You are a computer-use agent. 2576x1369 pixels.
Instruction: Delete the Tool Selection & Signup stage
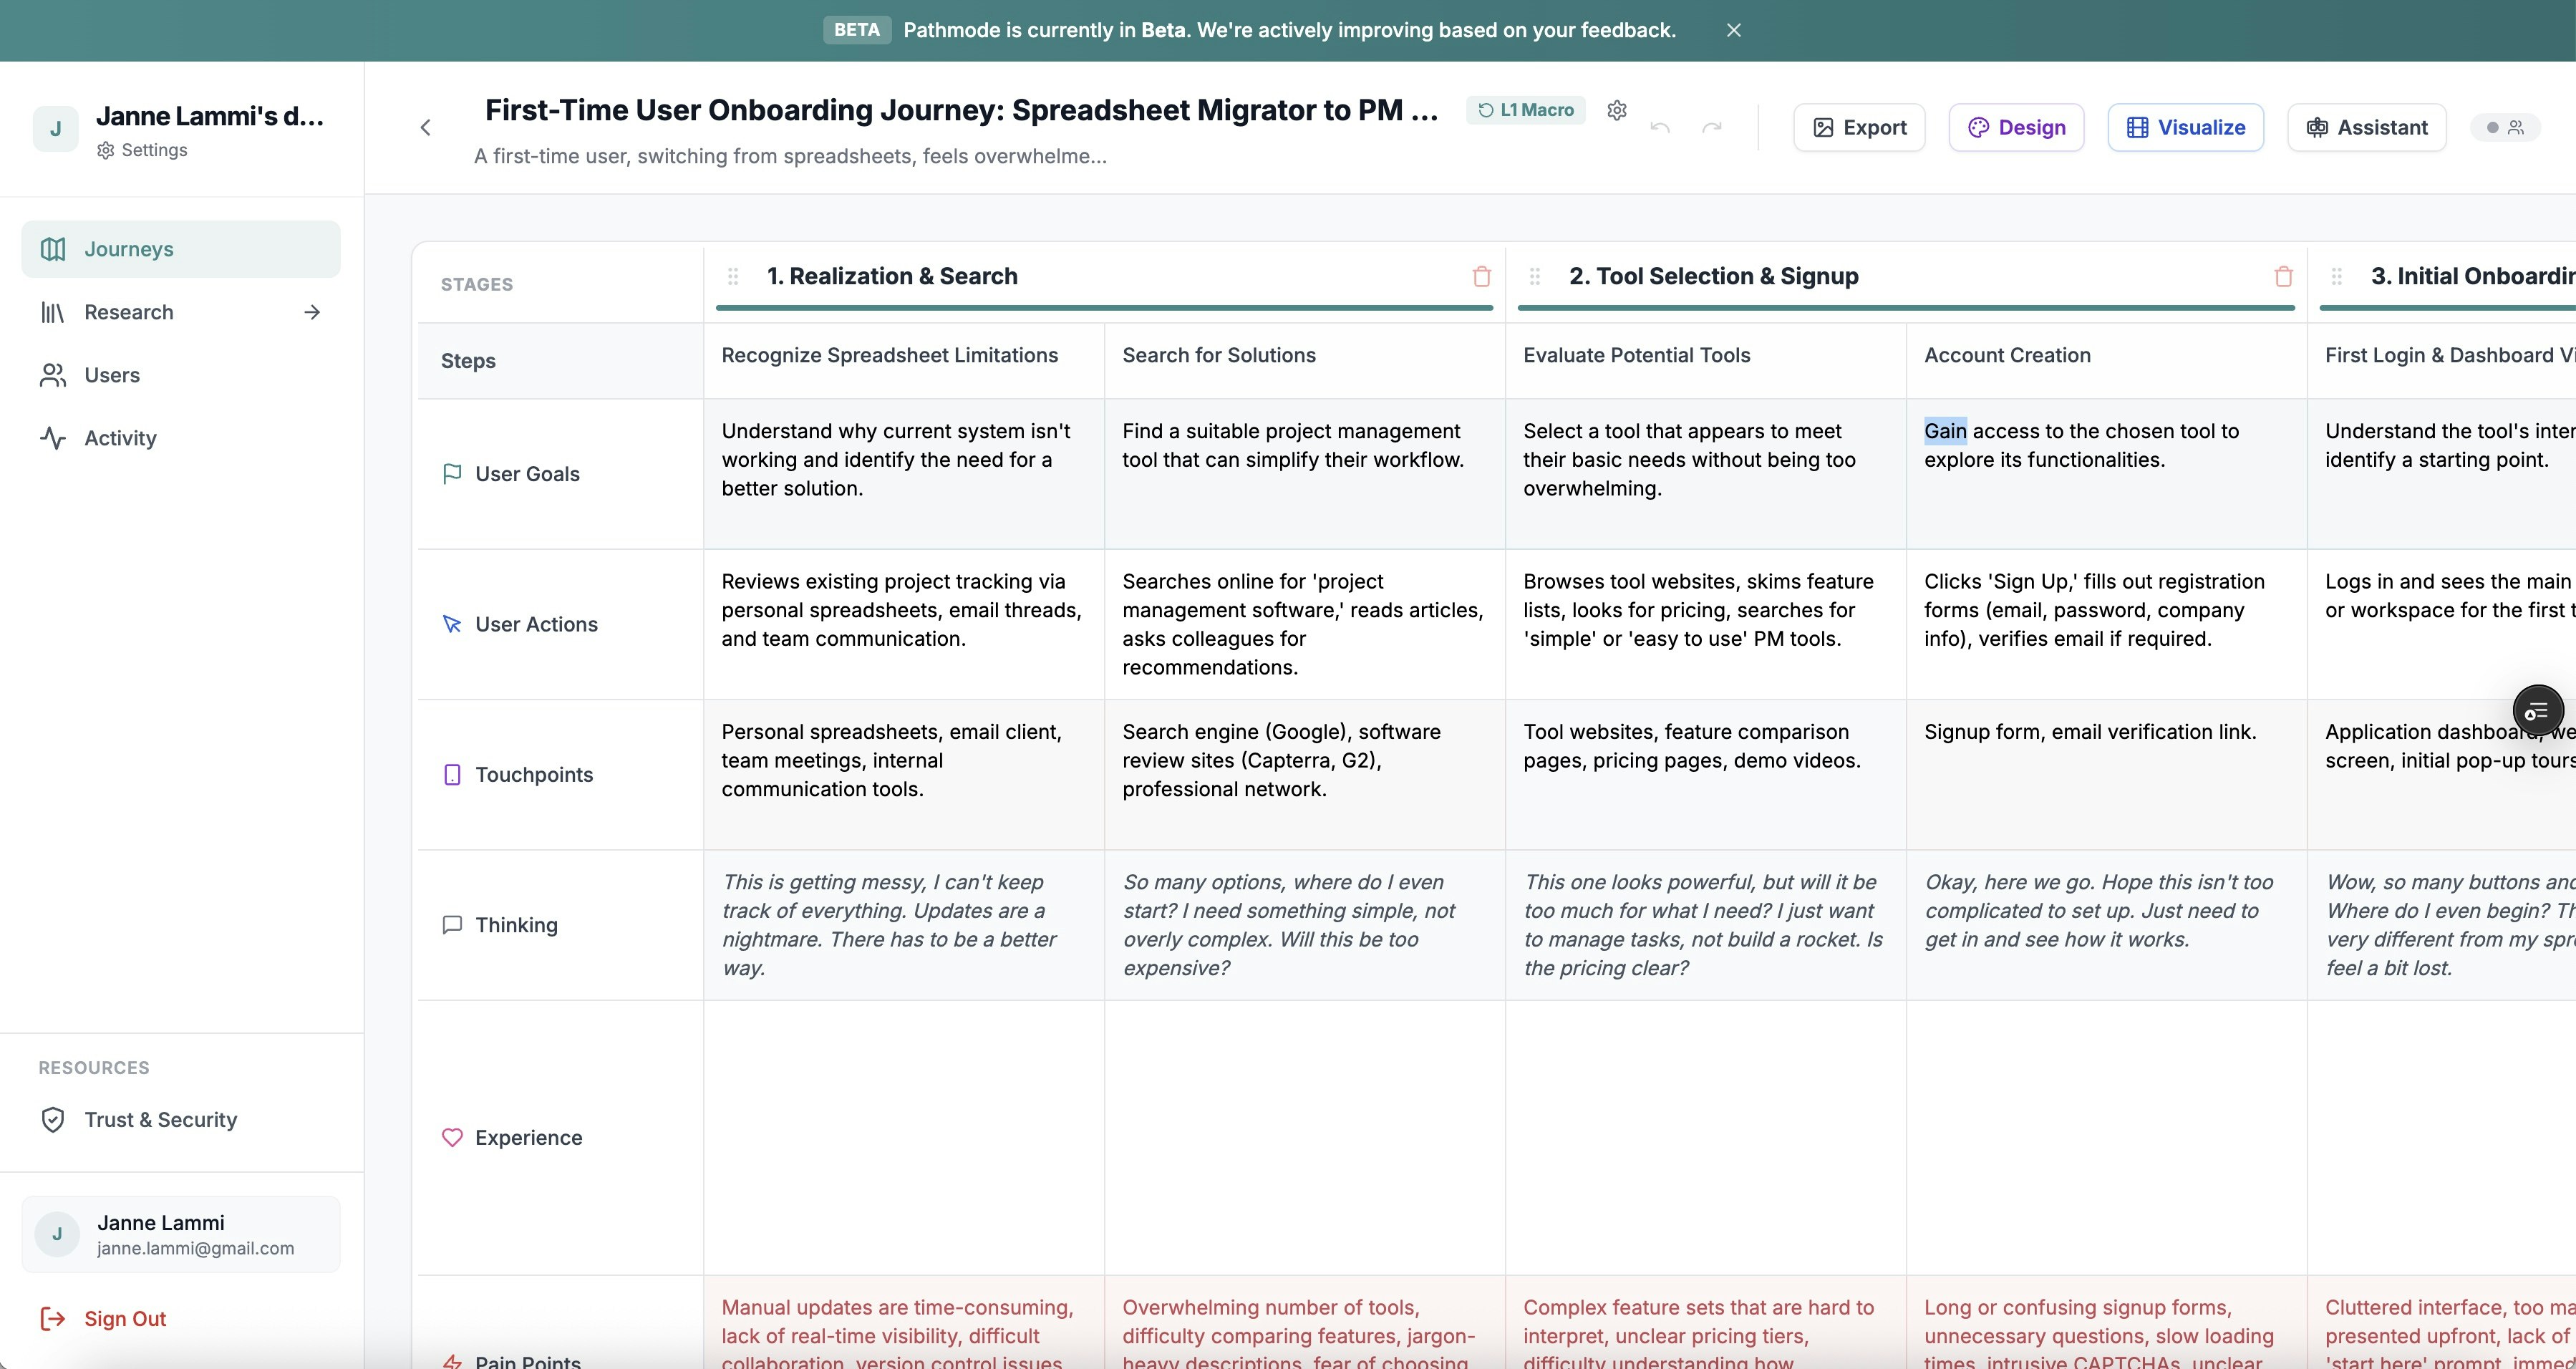click(x=2283, y=277)
